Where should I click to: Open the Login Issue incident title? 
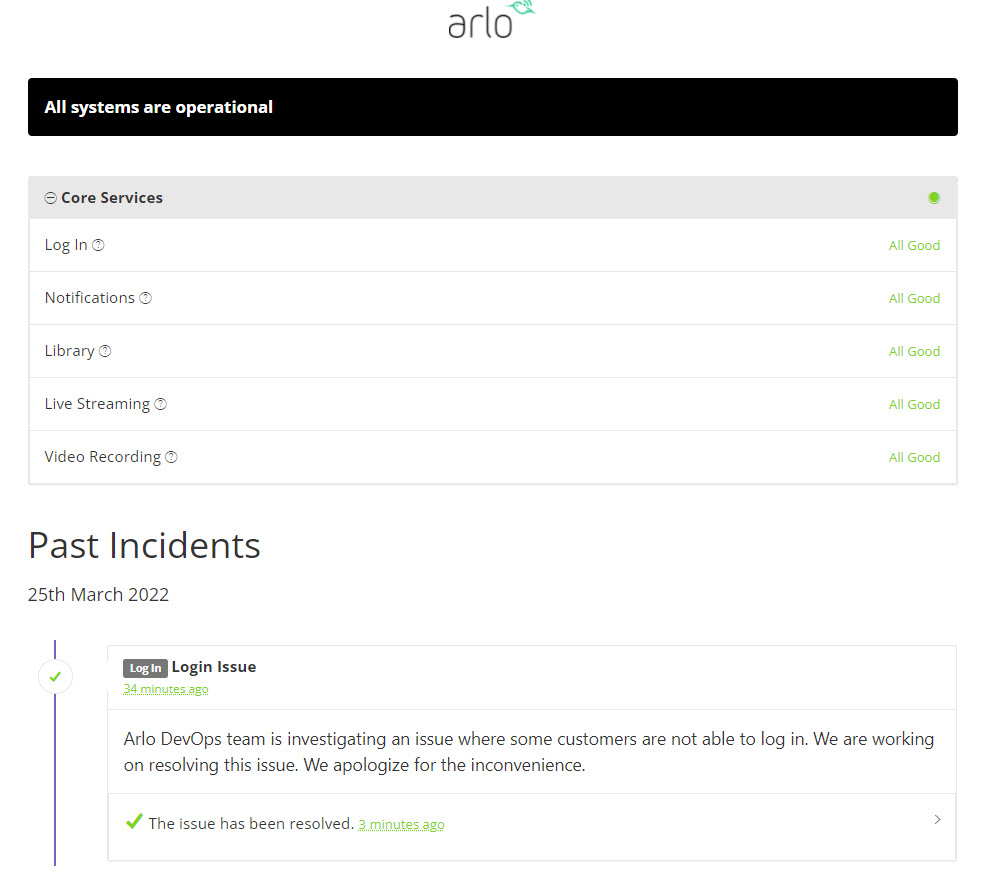point(213,667)
